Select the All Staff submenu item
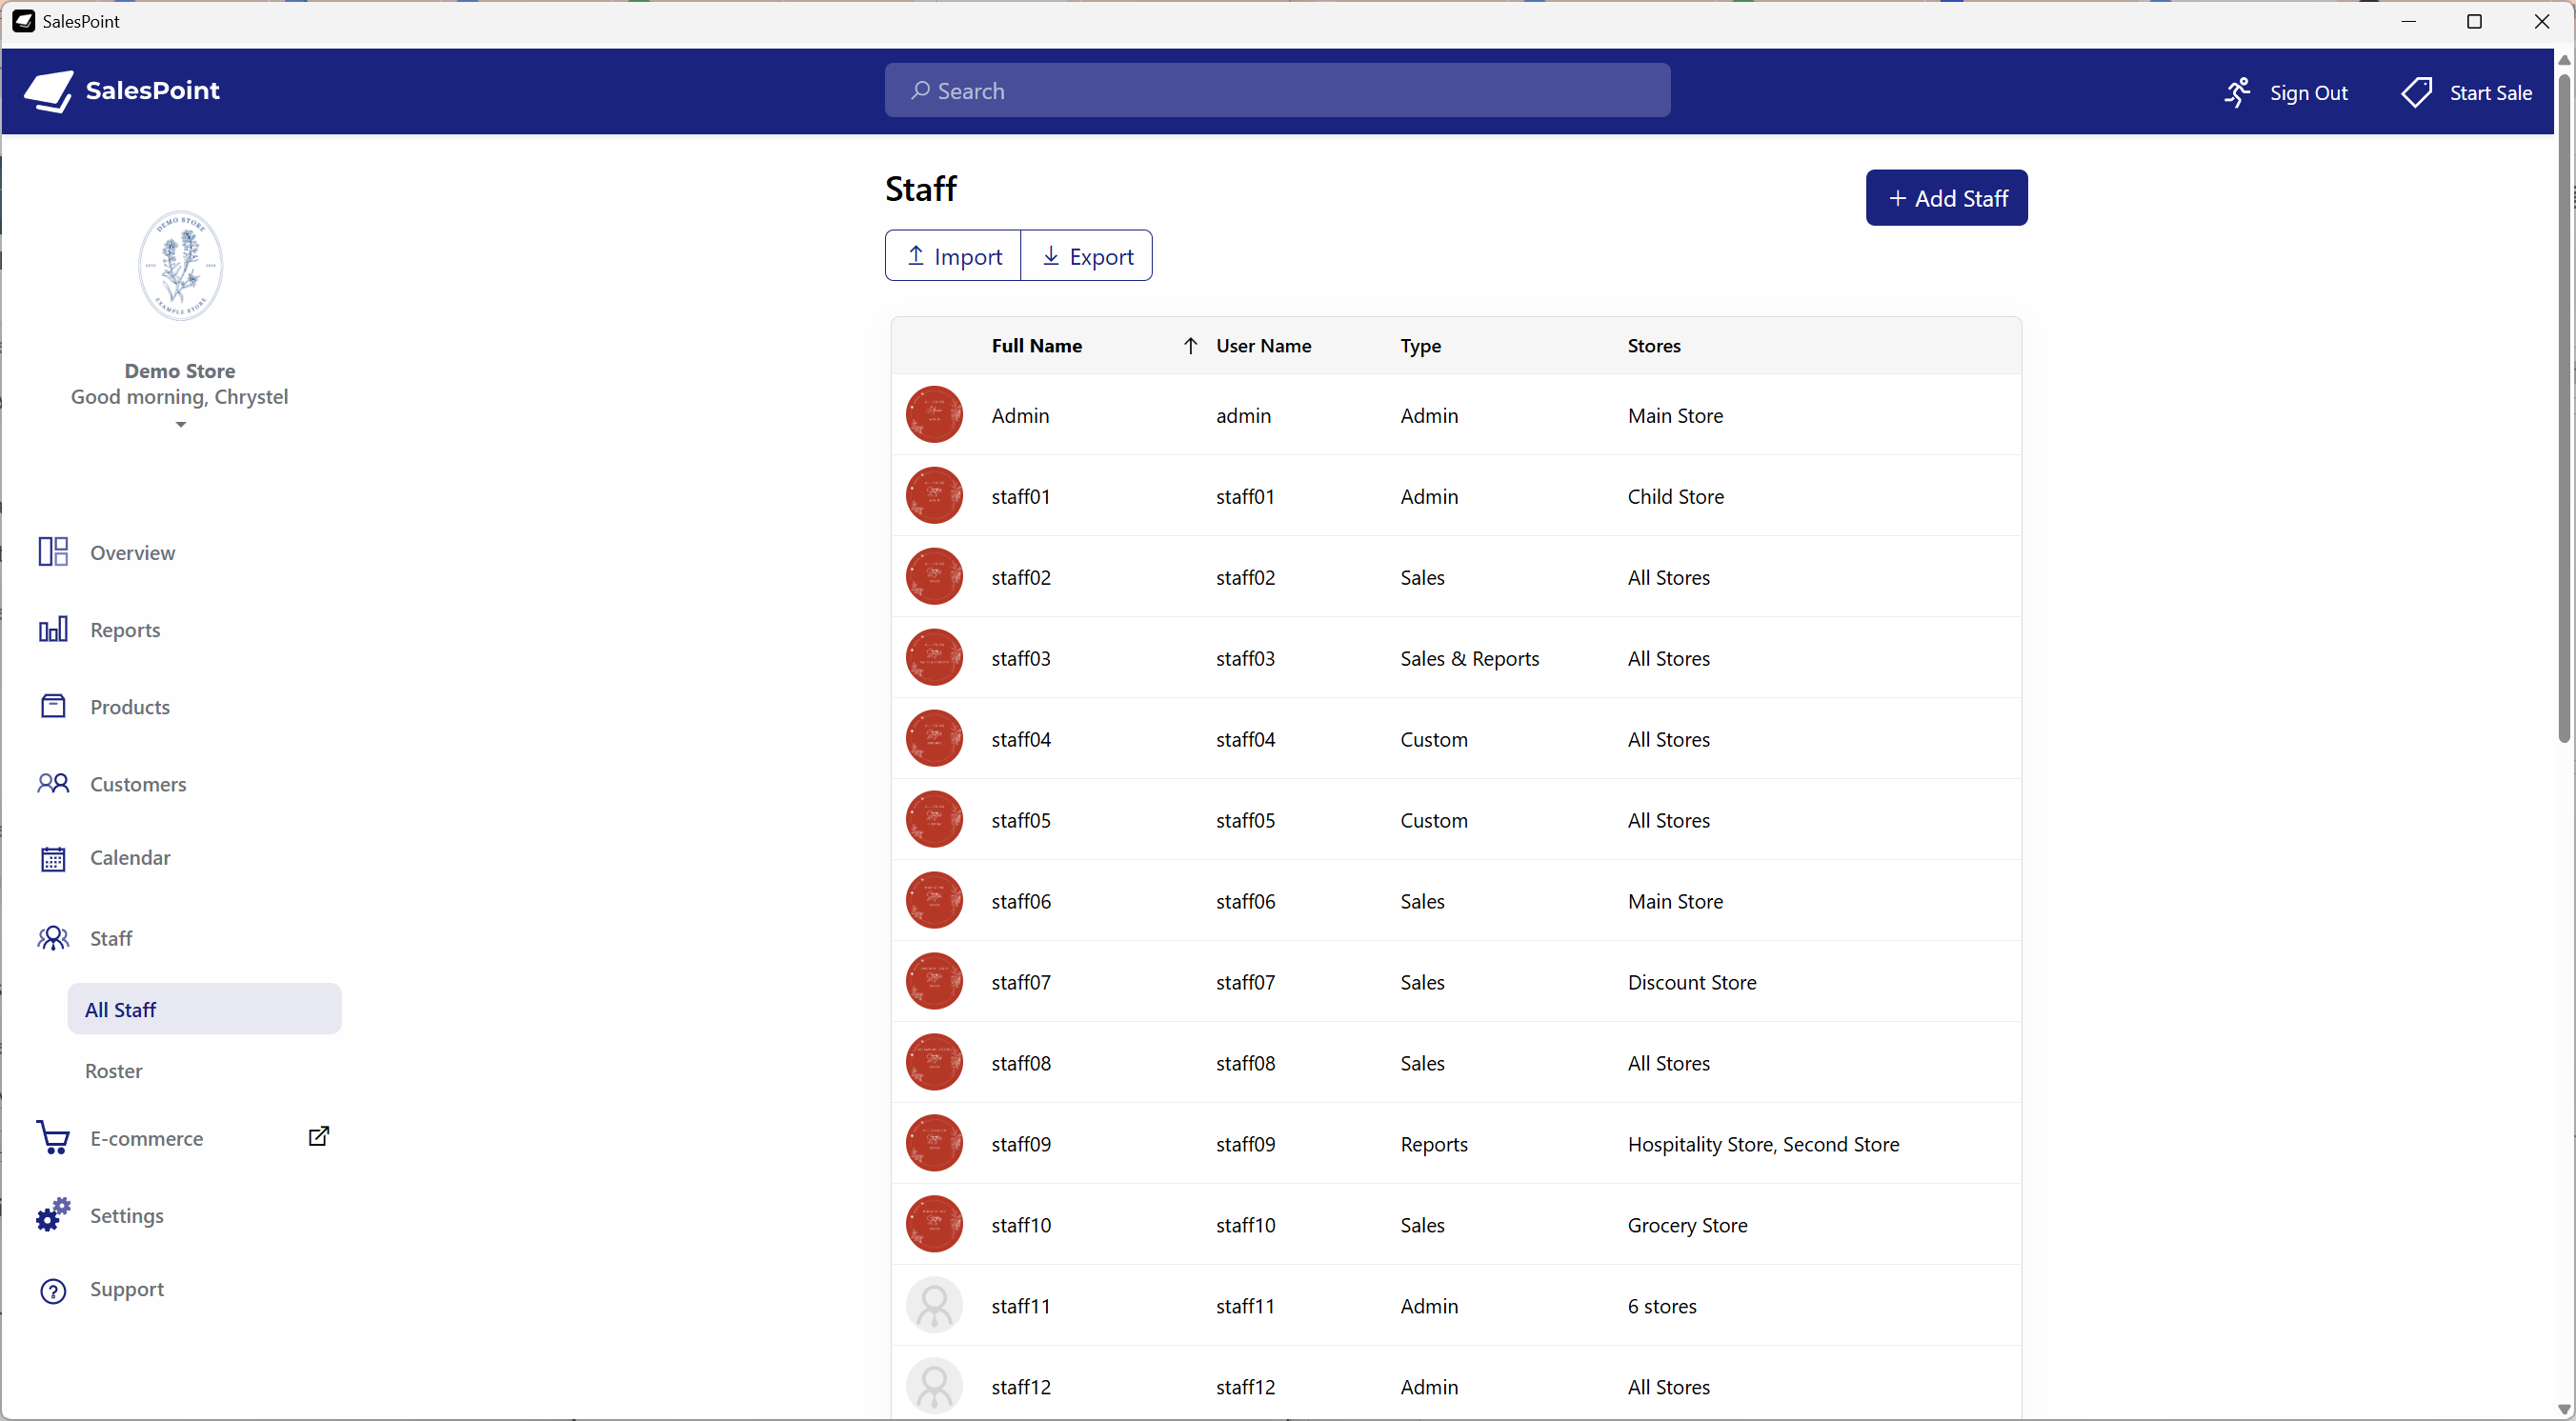The image size is (2576, 1421). click(204, 1009)
